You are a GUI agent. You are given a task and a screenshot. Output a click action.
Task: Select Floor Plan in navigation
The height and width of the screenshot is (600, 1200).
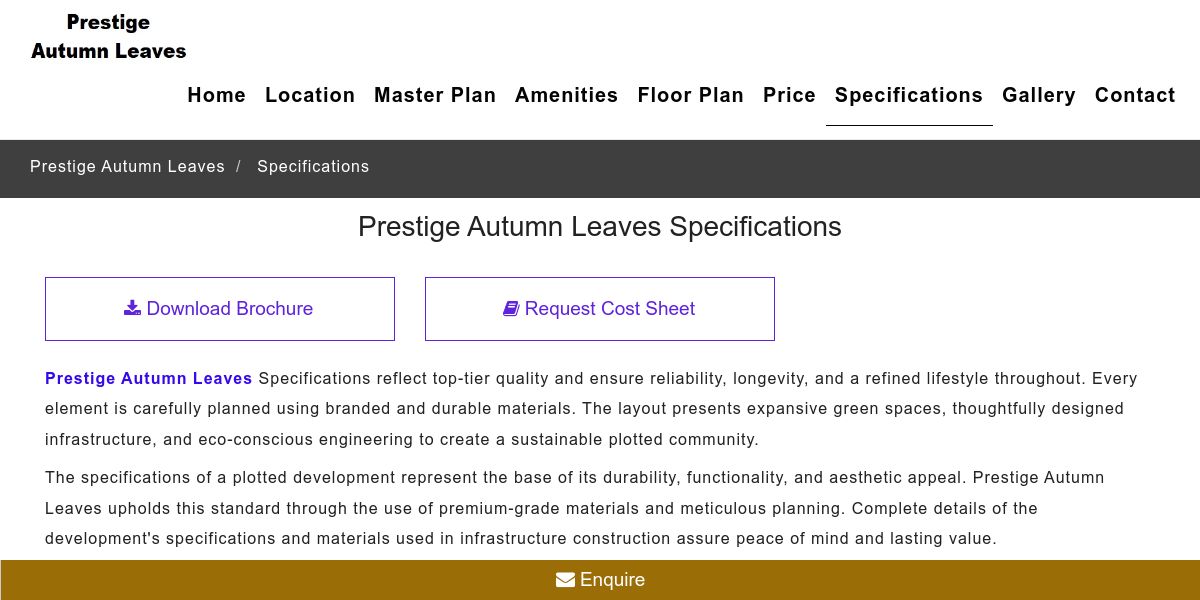[x=690, y=95]
